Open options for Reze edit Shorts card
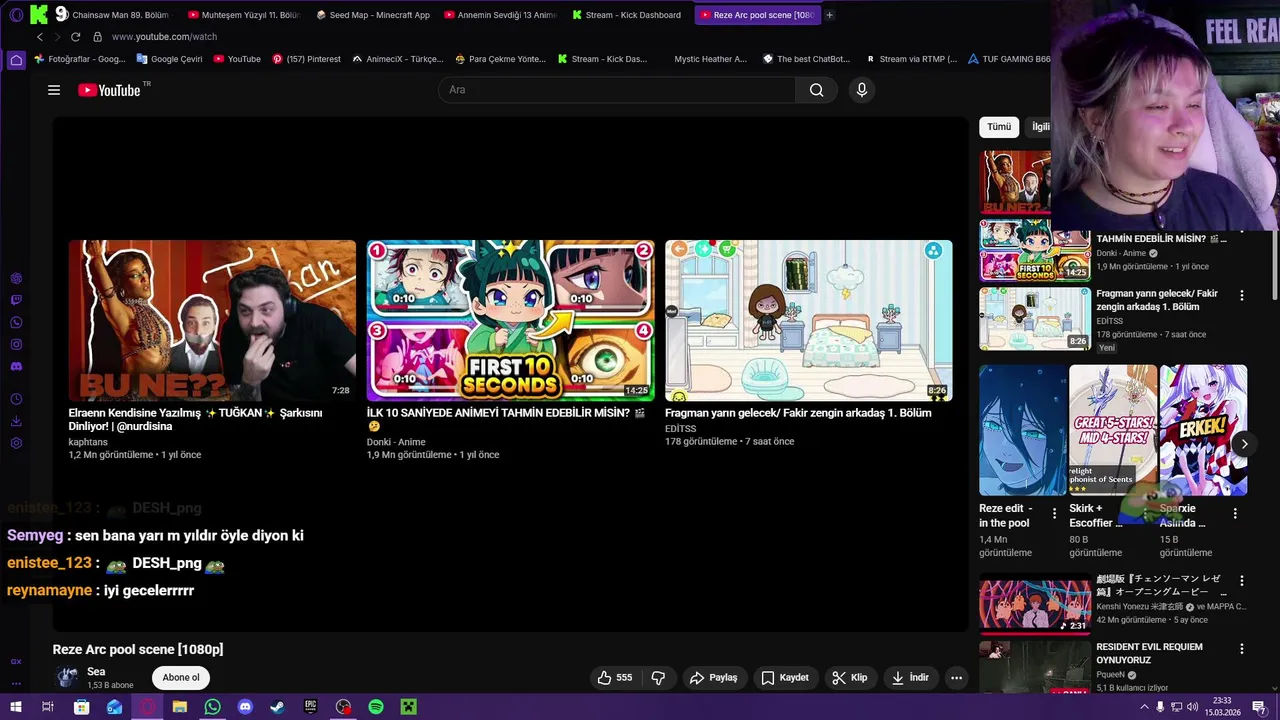 tap(1054, 514)
